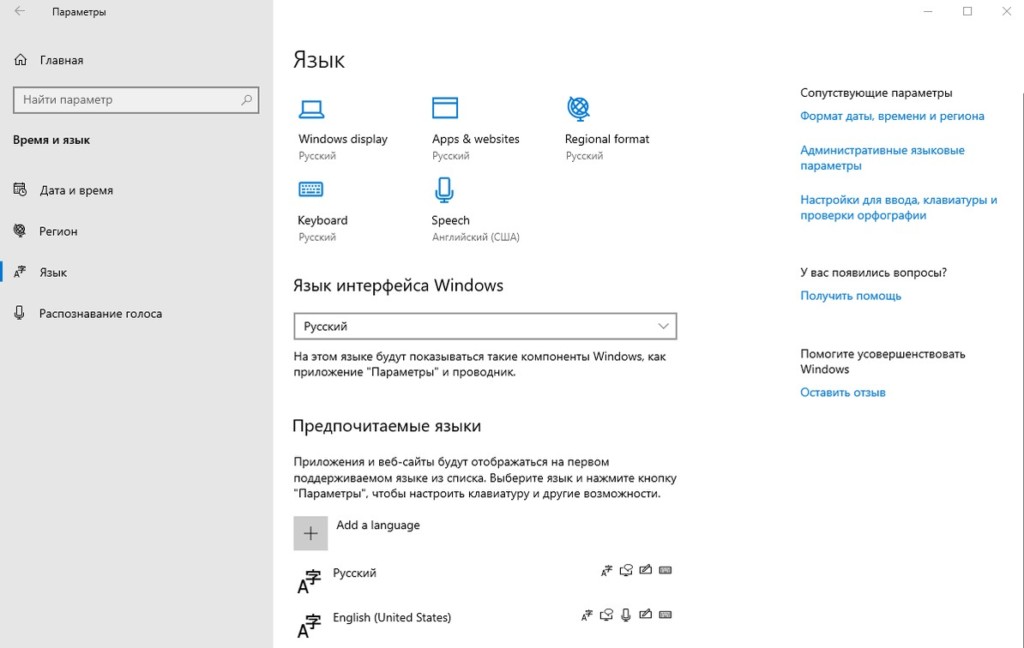Click the chevron of the Русский combo box
1024x648 pixels.
click(663, 326)
